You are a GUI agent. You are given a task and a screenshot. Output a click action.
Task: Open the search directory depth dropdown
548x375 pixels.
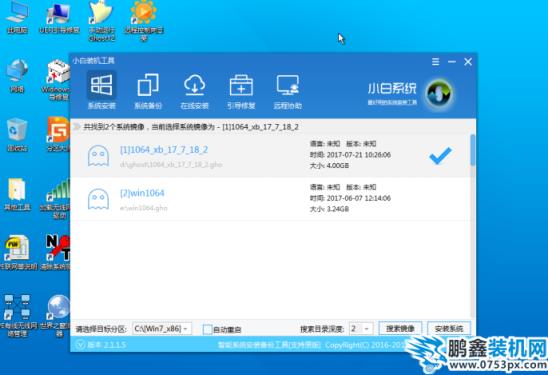point(361,329)
